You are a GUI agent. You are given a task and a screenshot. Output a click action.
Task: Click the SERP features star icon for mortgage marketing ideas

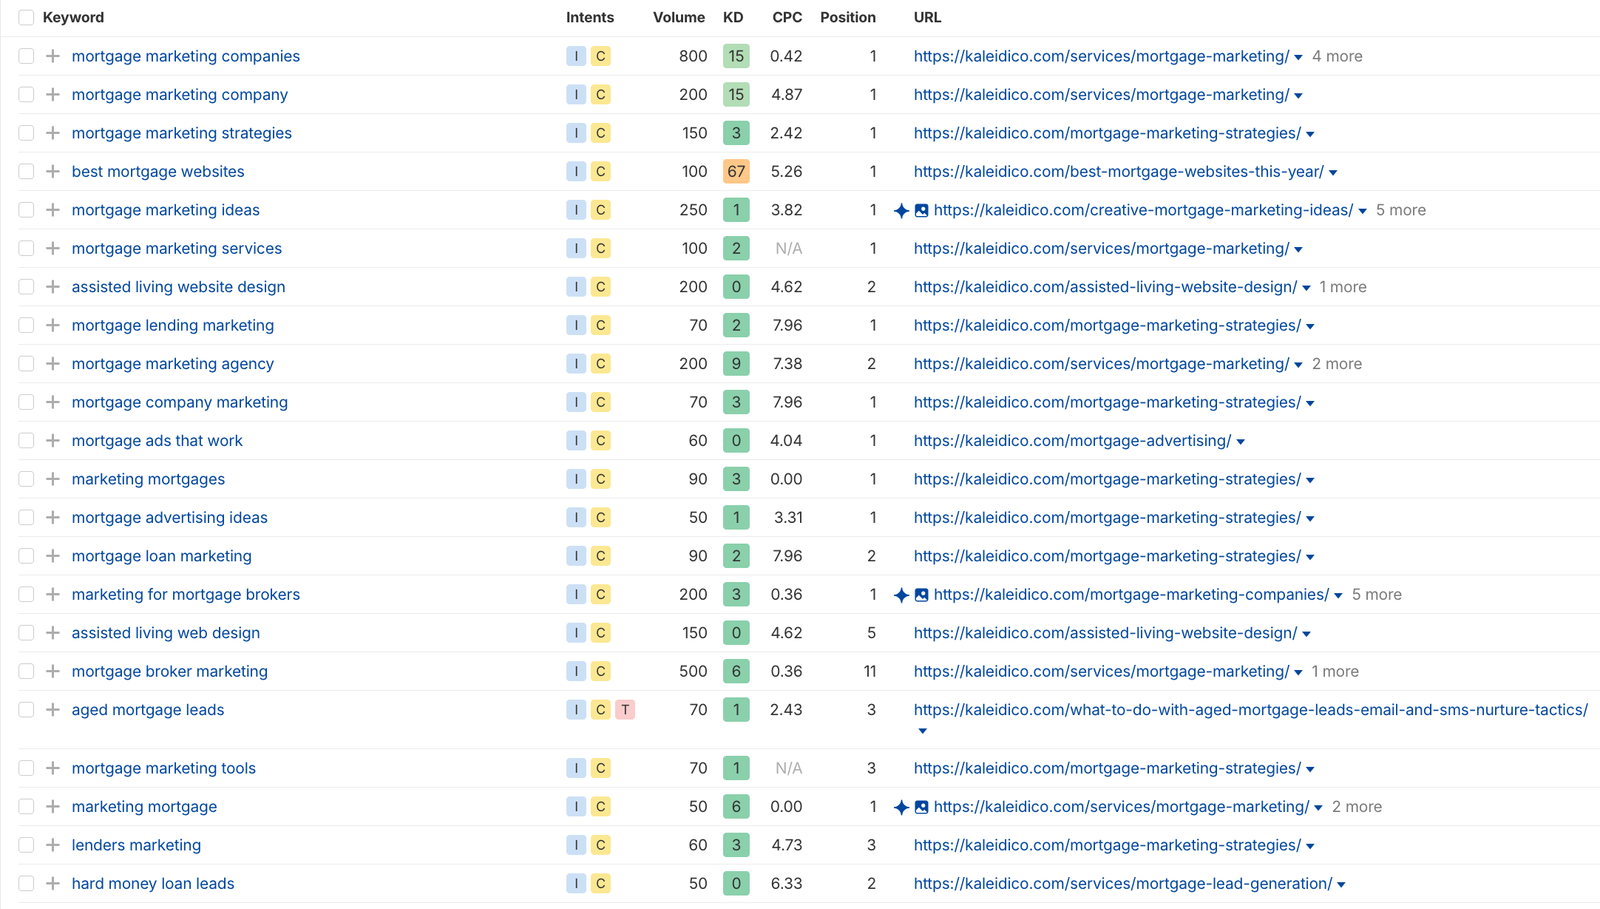(x=901, y=211)
